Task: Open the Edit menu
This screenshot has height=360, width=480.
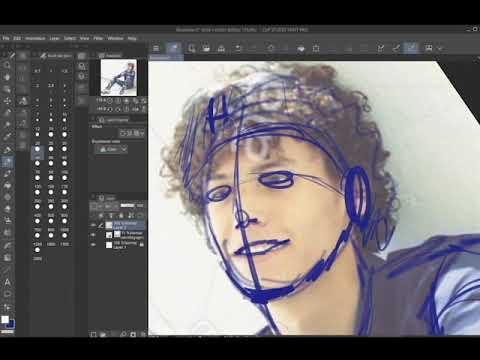Action: click(x=17, y=38)
